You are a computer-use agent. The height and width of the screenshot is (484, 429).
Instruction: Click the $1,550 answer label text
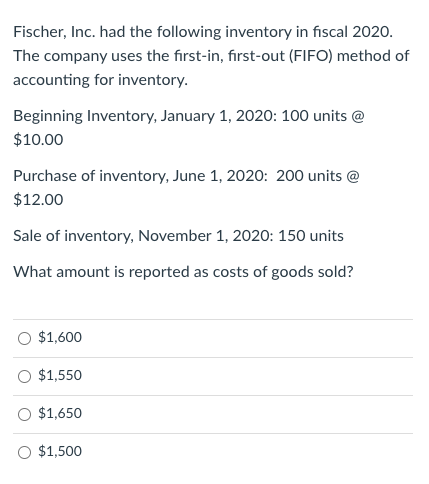point(60,375)
